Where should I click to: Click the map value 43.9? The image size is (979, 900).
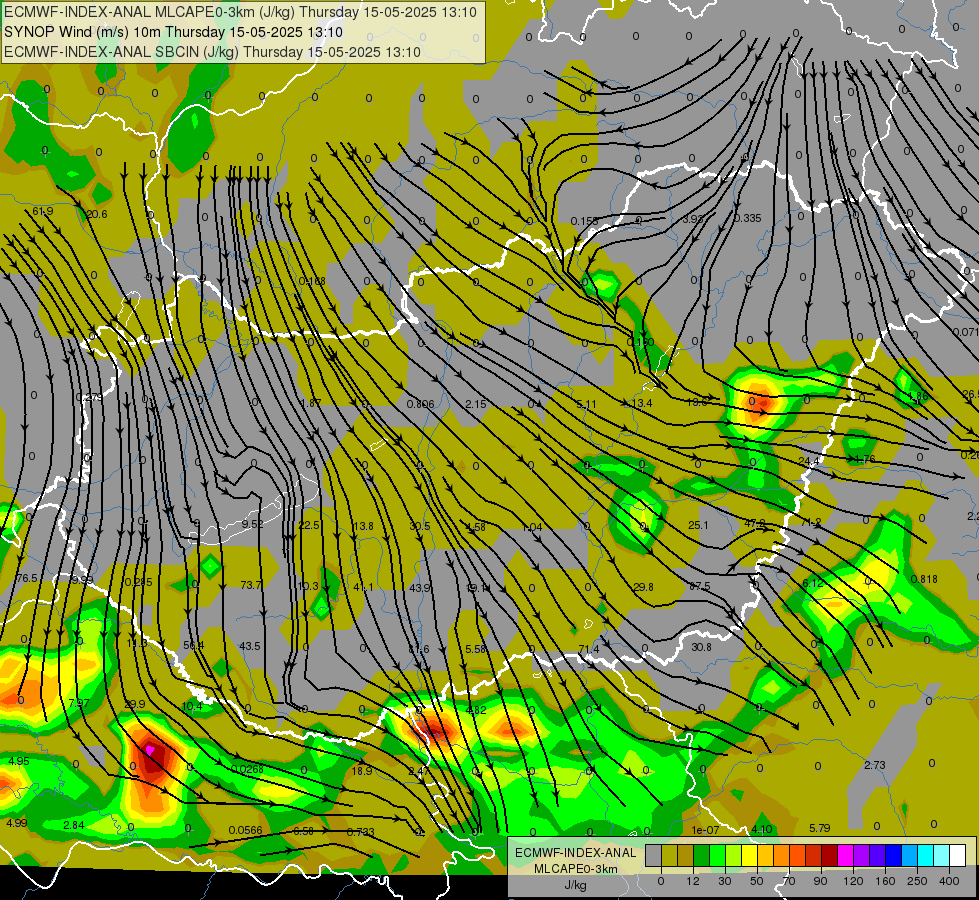pyautogui.click(x=420, y=588)
